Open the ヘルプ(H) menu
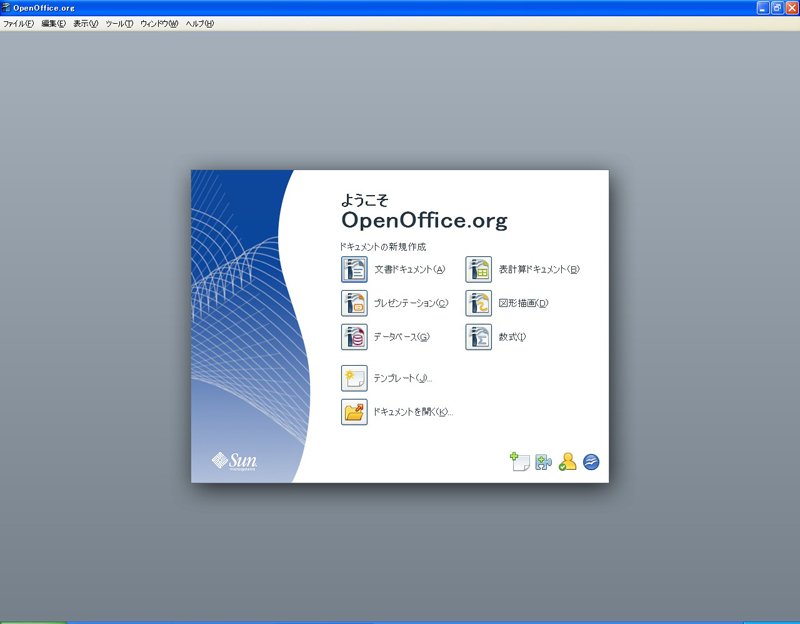The image size is (800, 624). click(x=199, y=23)
